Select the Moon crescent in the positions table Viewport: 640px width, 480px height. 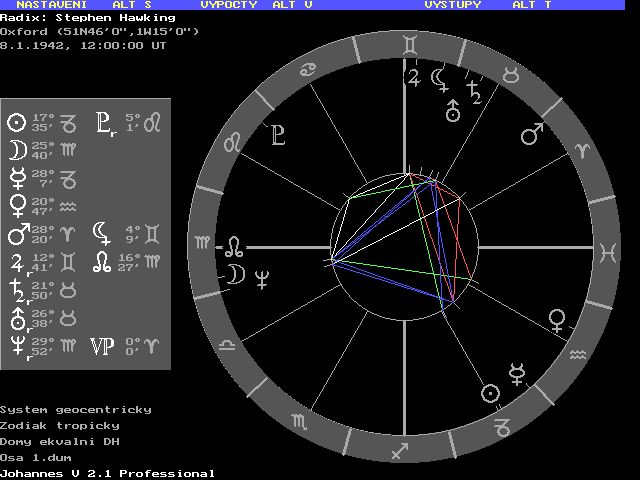pos(16,151)
